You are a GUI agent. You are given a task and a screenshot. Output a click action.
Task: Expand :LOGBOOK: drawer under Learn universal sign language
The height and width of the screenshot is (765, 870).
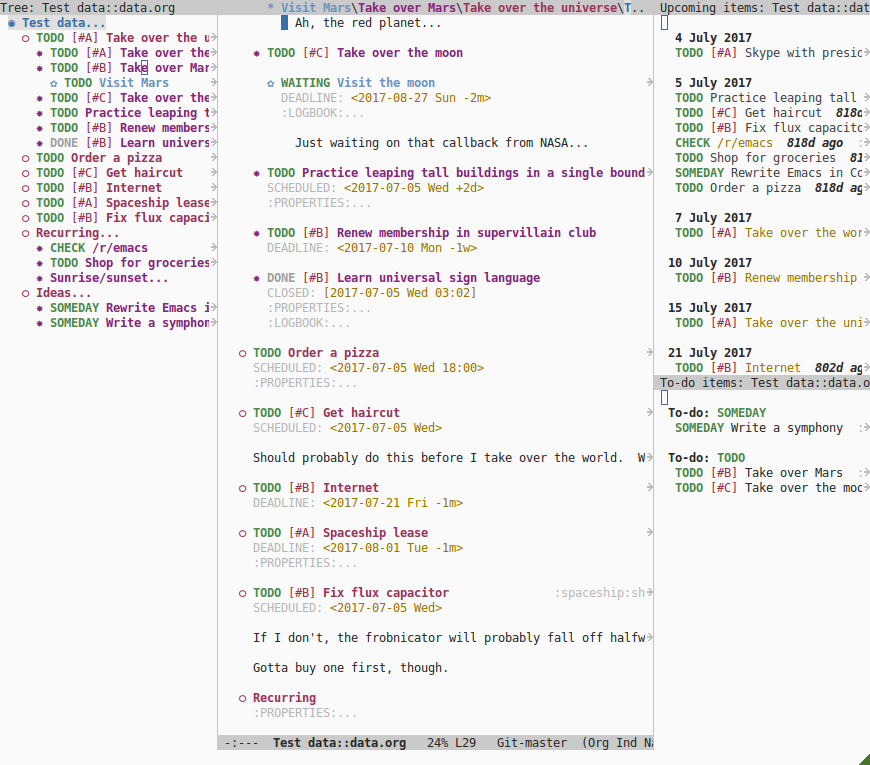[308, 322]
